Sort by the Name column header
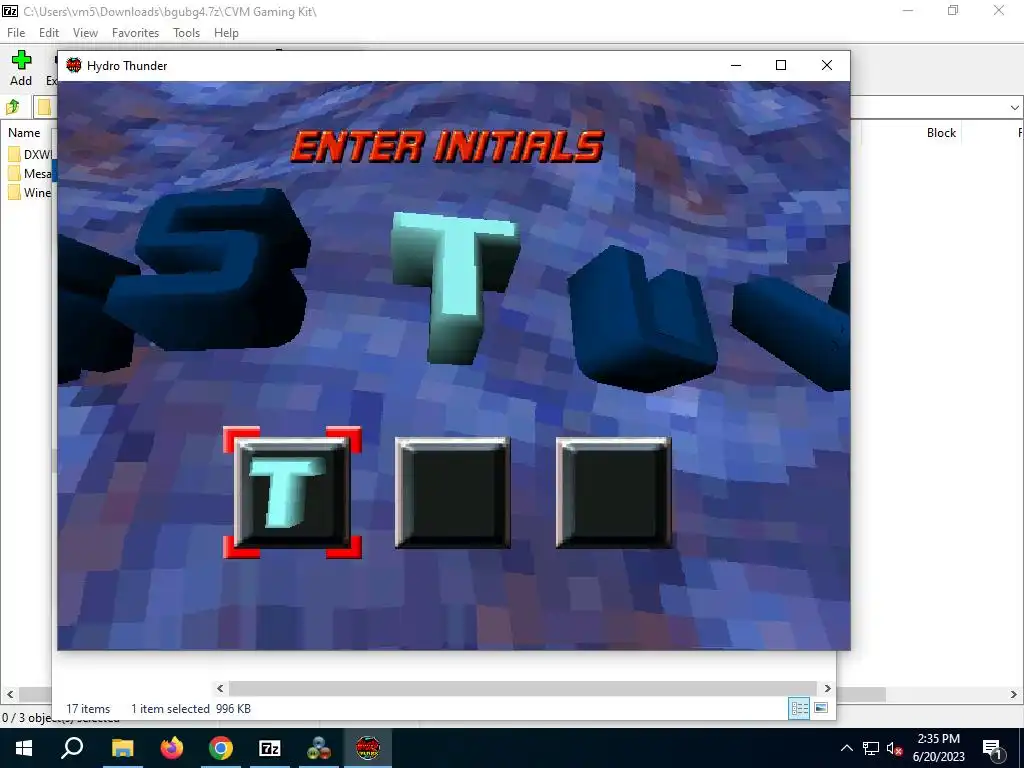The height and width of the screenshot is (768, 1024). 24,133
